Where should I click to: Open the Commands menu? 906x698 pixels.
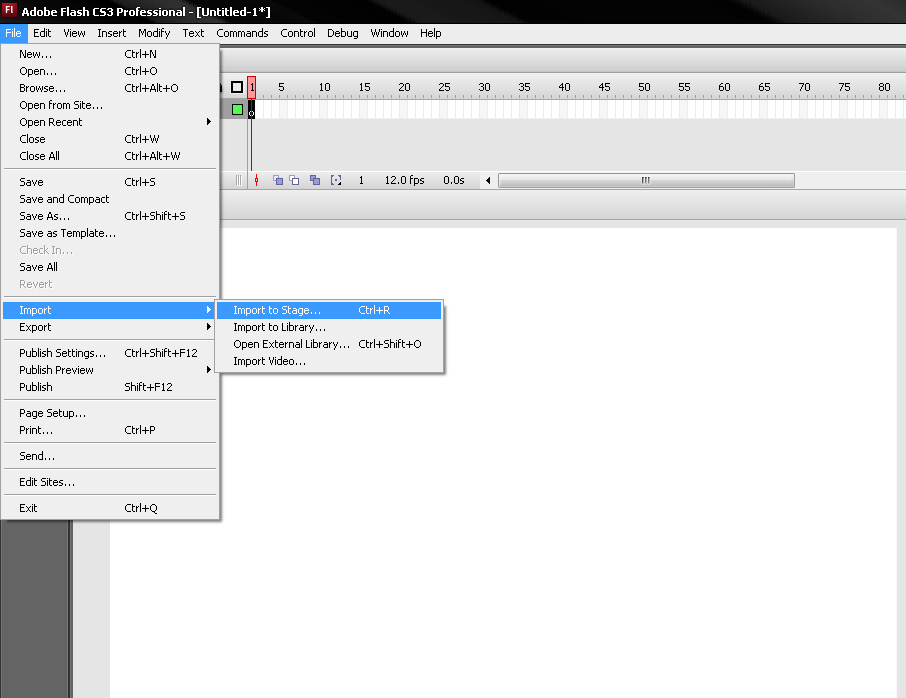tap(242, 33)
